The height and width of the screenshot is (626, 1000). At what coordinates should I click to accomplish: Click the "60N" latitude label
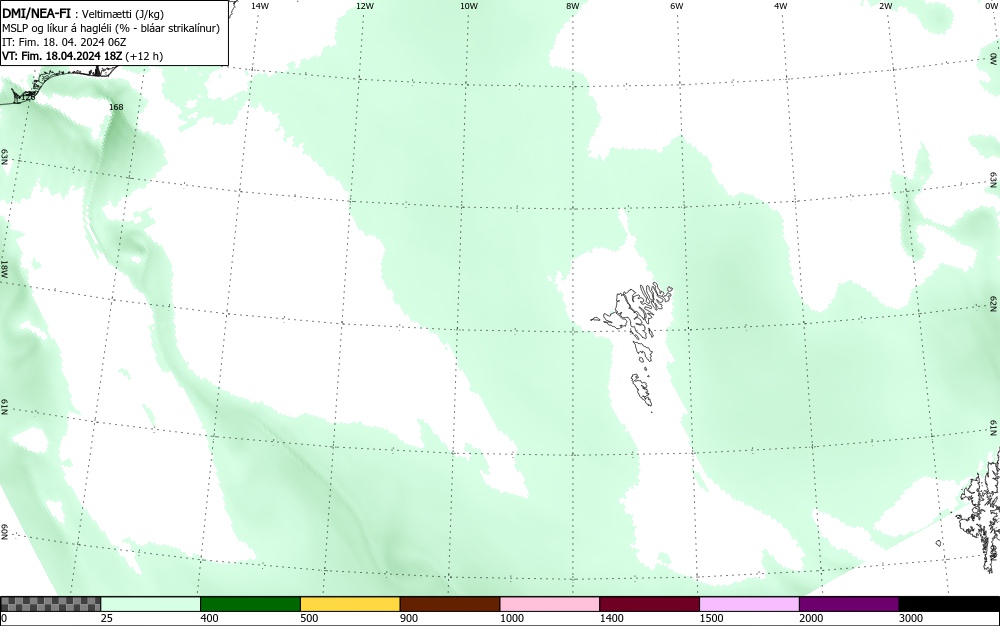(x=4, y=532)
